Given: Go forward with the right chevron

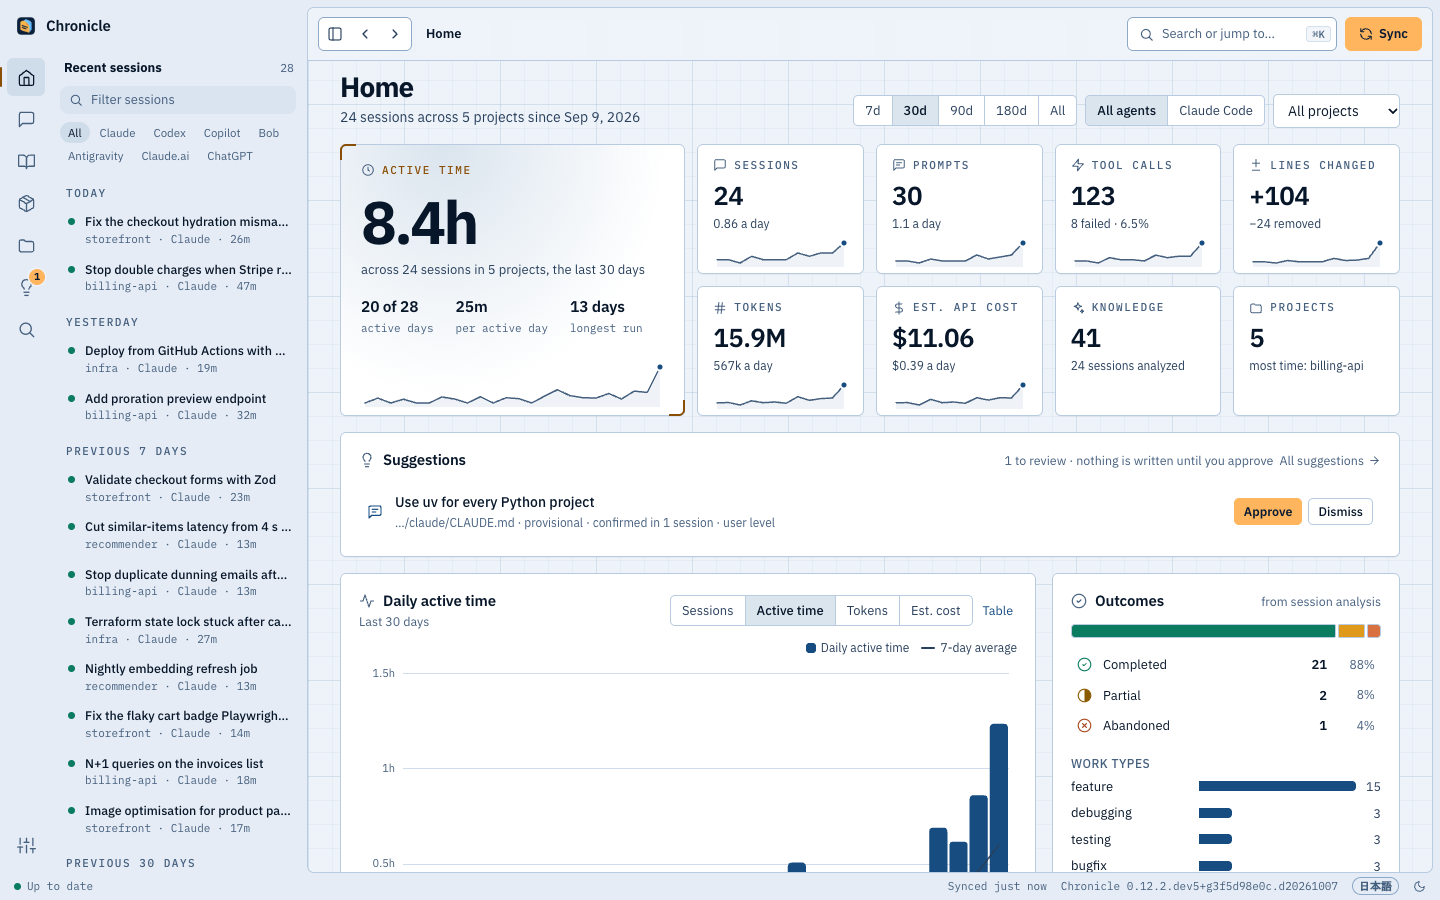Looking at the screenshot, I should coord(395,34).
